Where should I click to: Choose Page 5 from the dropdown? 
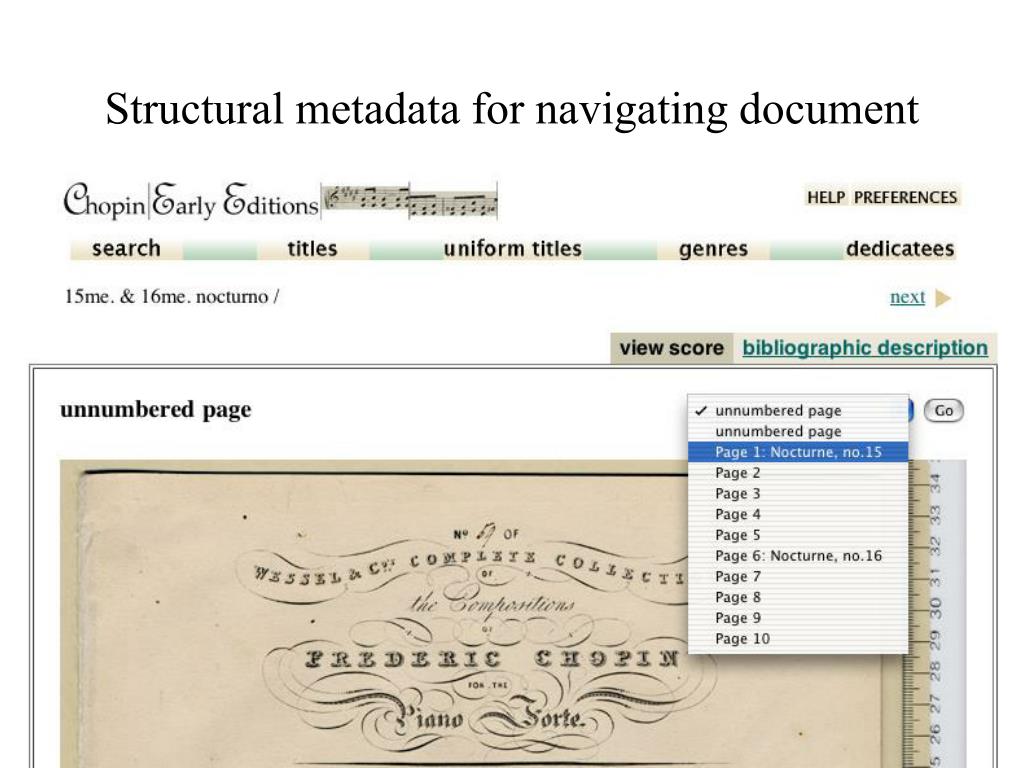pos(798,535)
